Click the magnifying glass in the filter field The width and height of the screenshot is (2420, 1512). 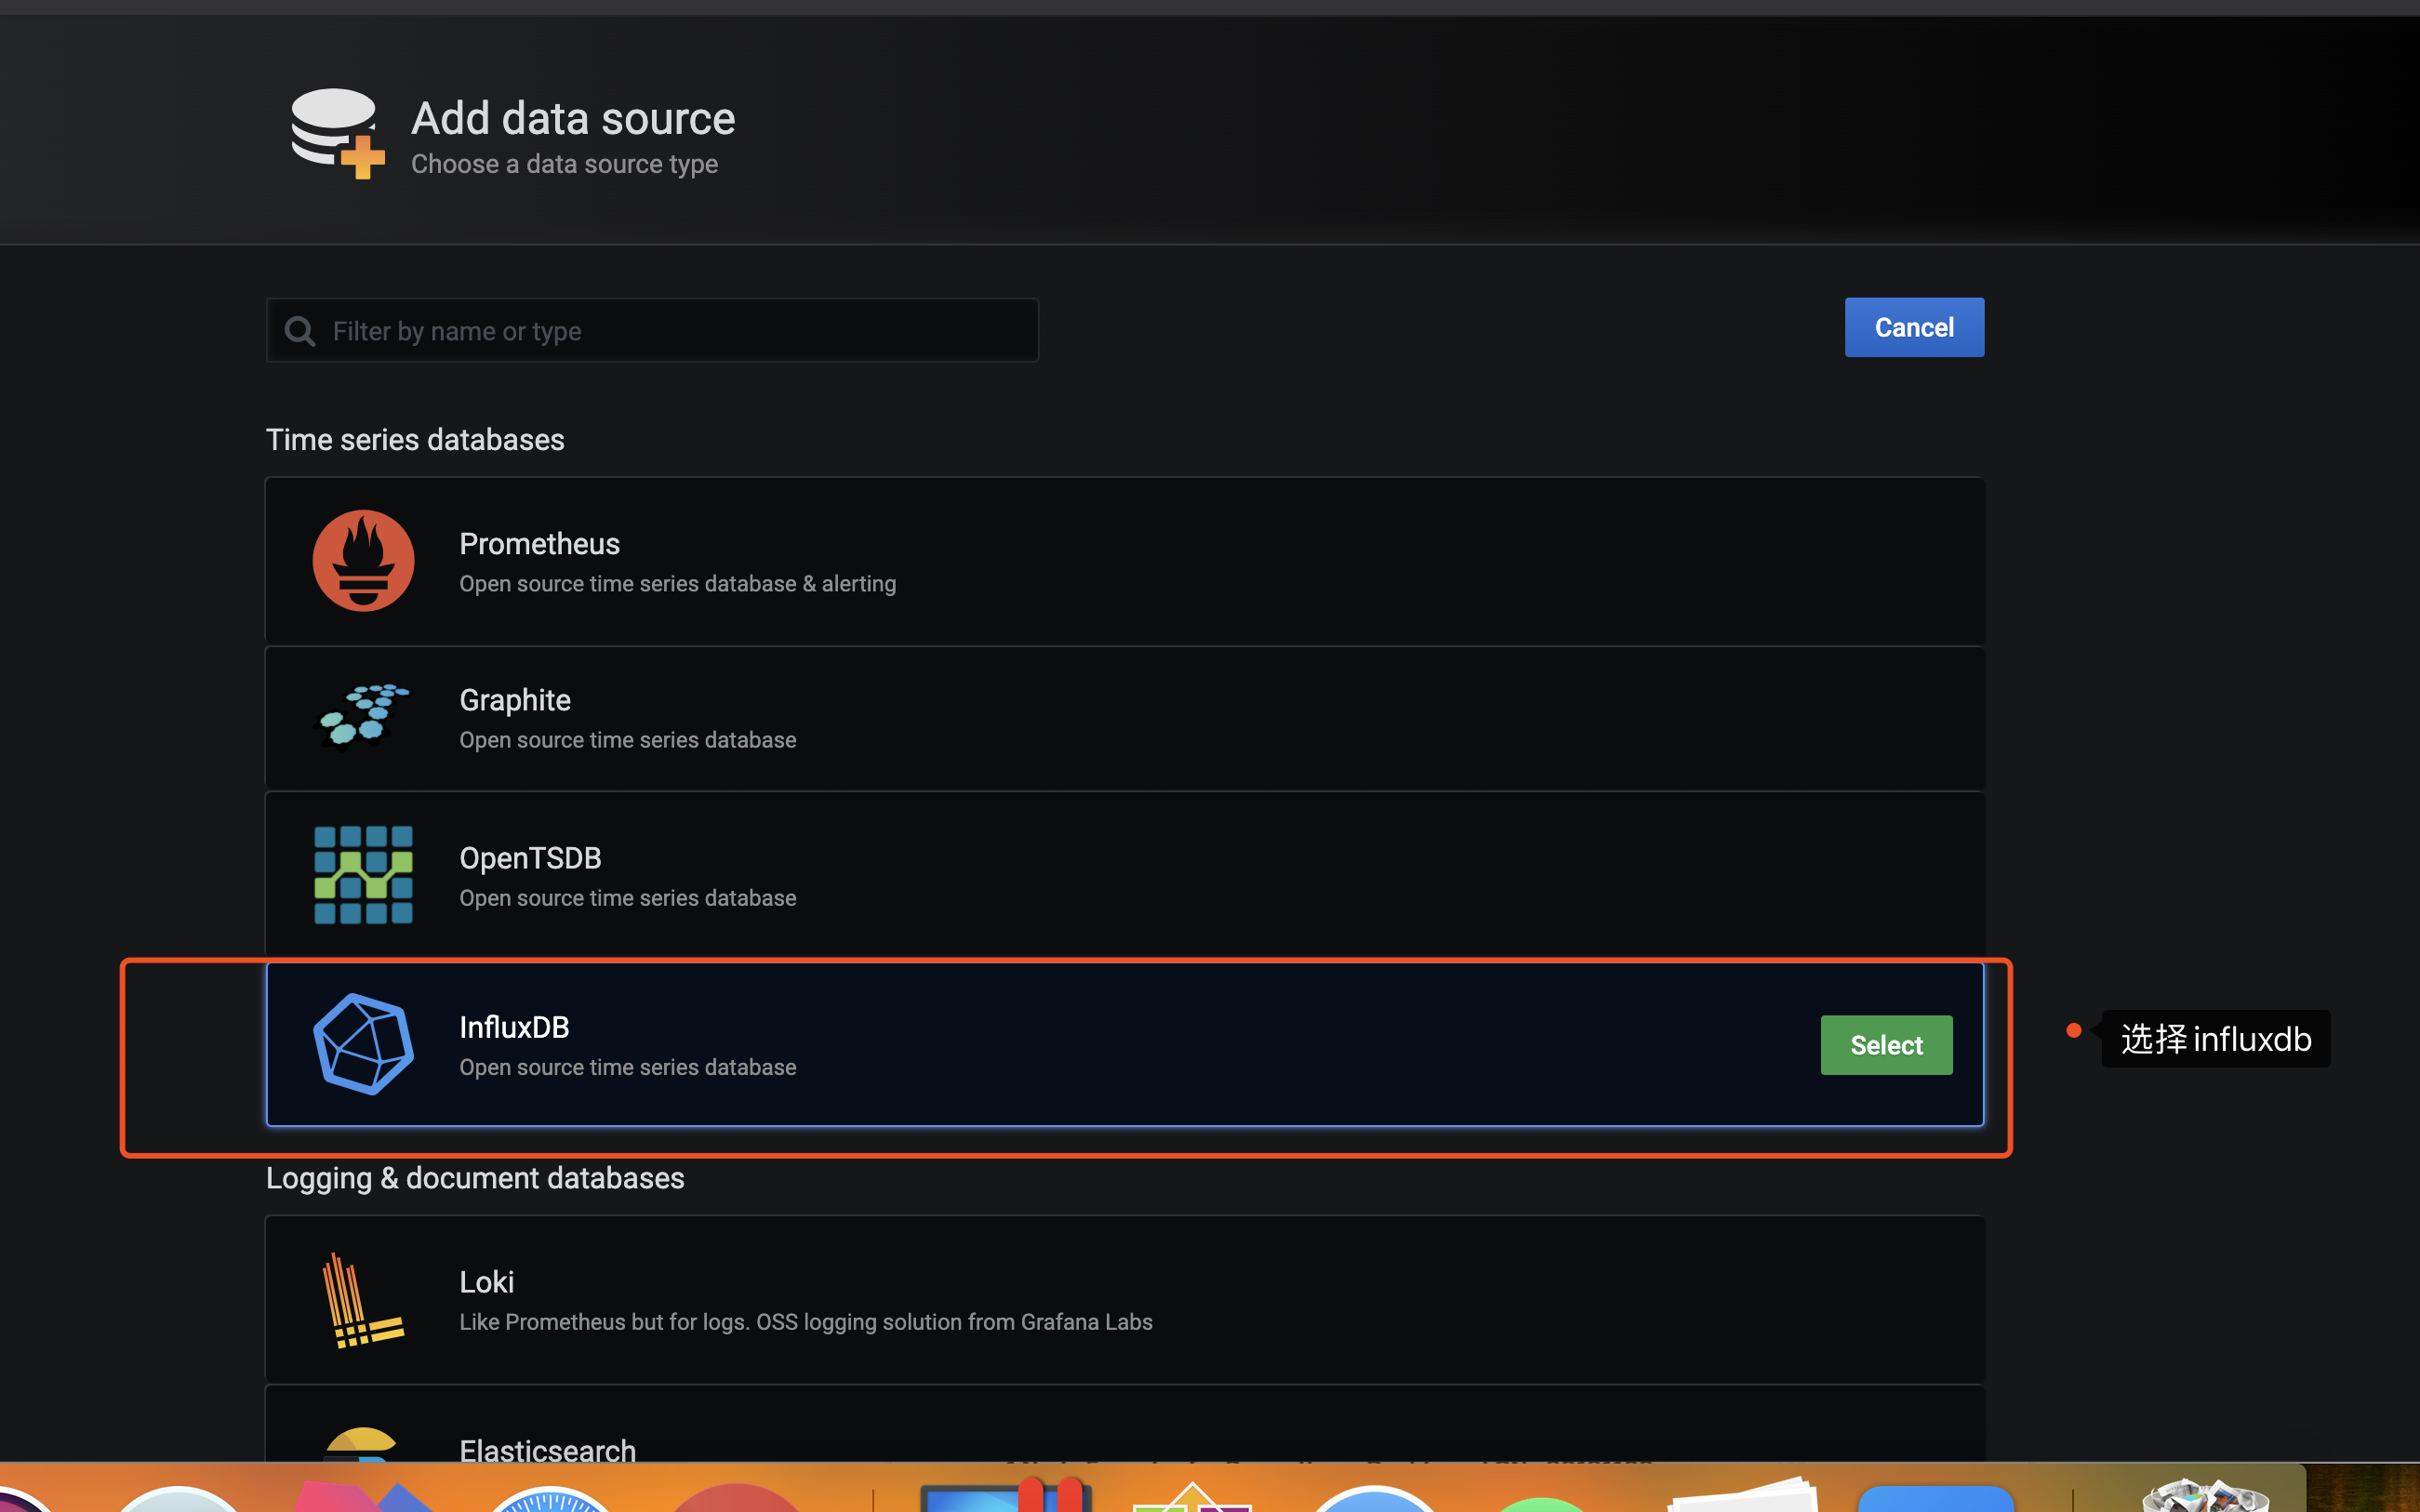point(299,330)
